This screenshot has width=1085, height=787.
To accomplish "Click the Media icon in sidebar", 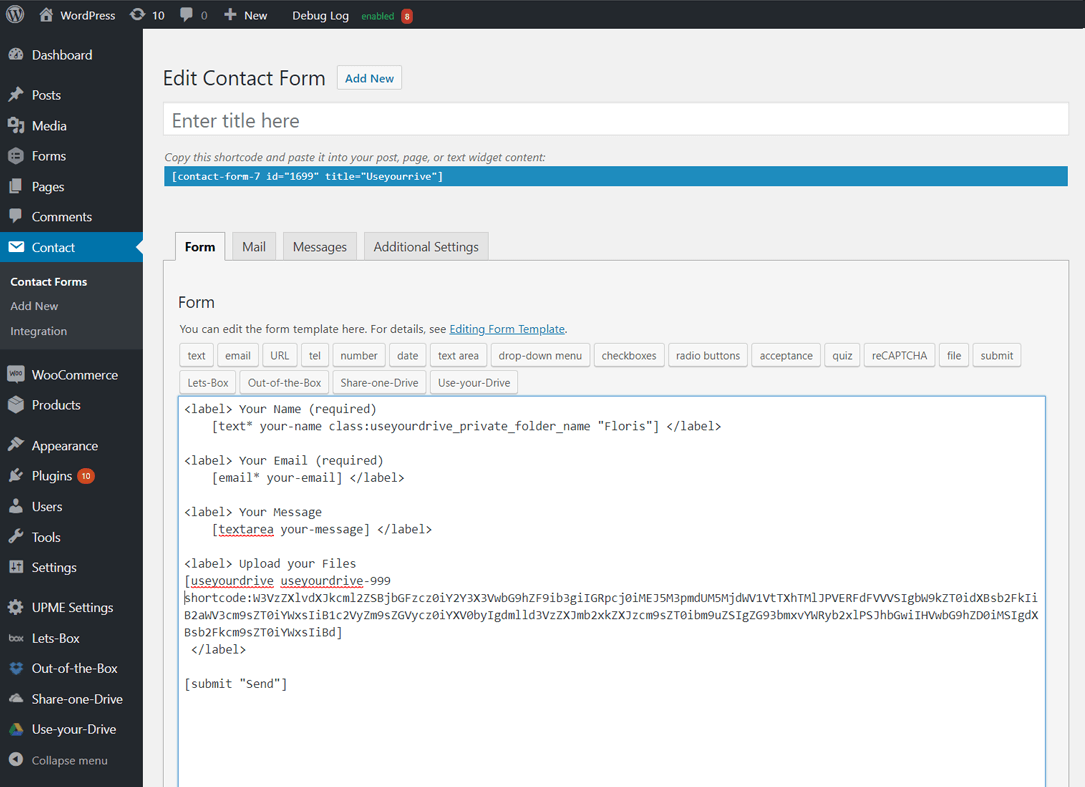I will point(16,125).
